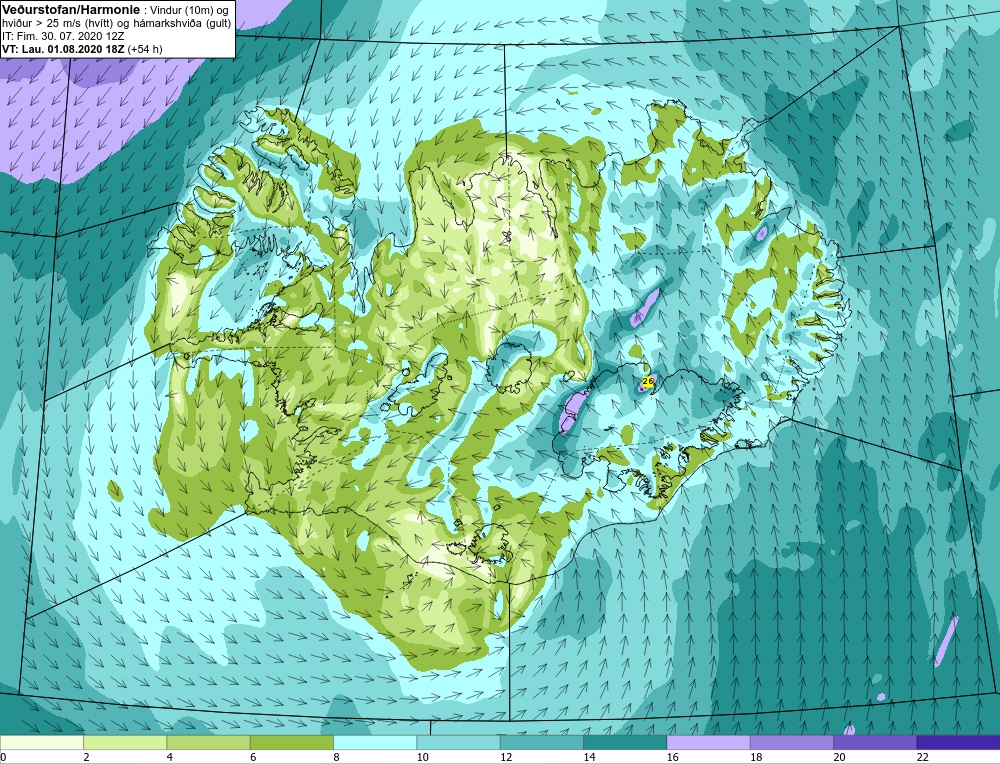The width and height of the screenshot is (1000, 764).
Task: Select the 6–8 m/s olive green swatch
Action: coord(291,743)
